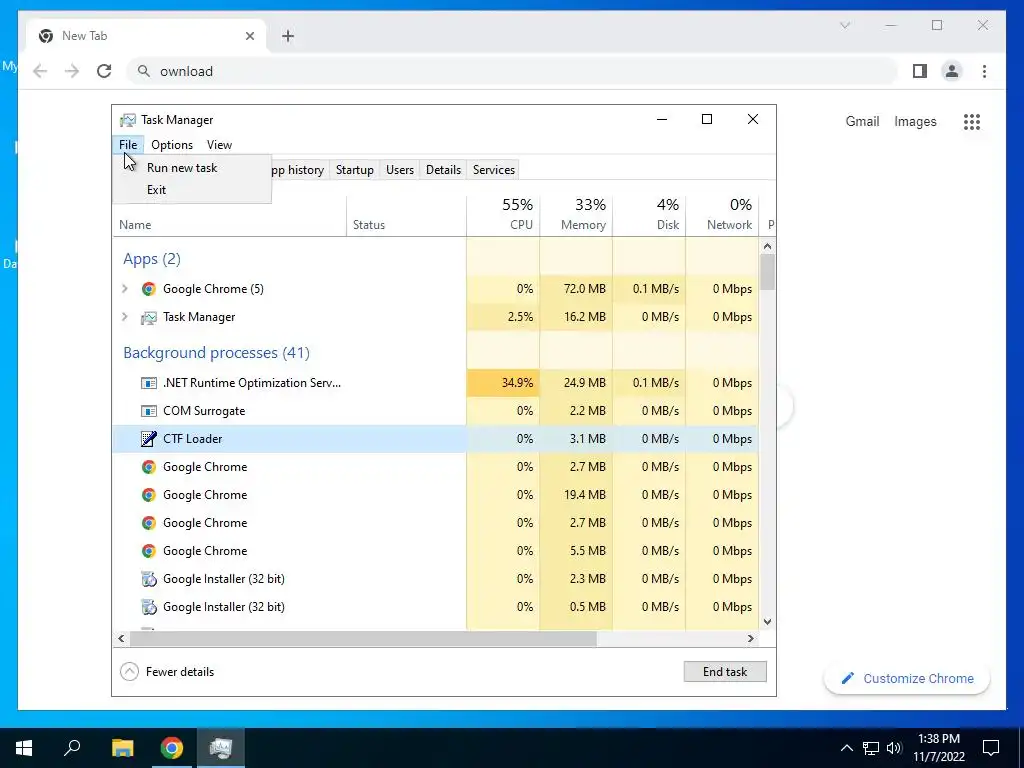Click the Task Manager title bar icon
This screenshot has height=768, width=1024.
pyautogui.click(x=128, y=120)
